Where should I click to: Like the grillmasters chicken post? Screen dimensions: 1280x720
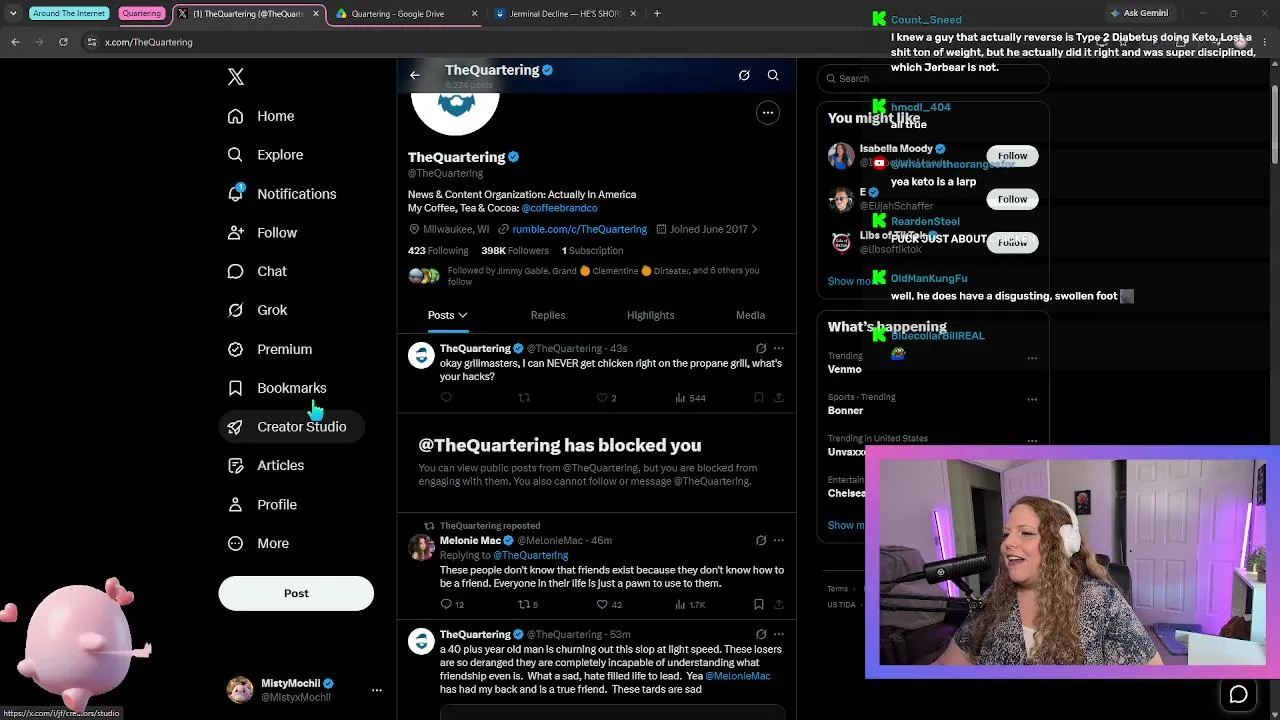pyautogui.click(x=607, y=398)
